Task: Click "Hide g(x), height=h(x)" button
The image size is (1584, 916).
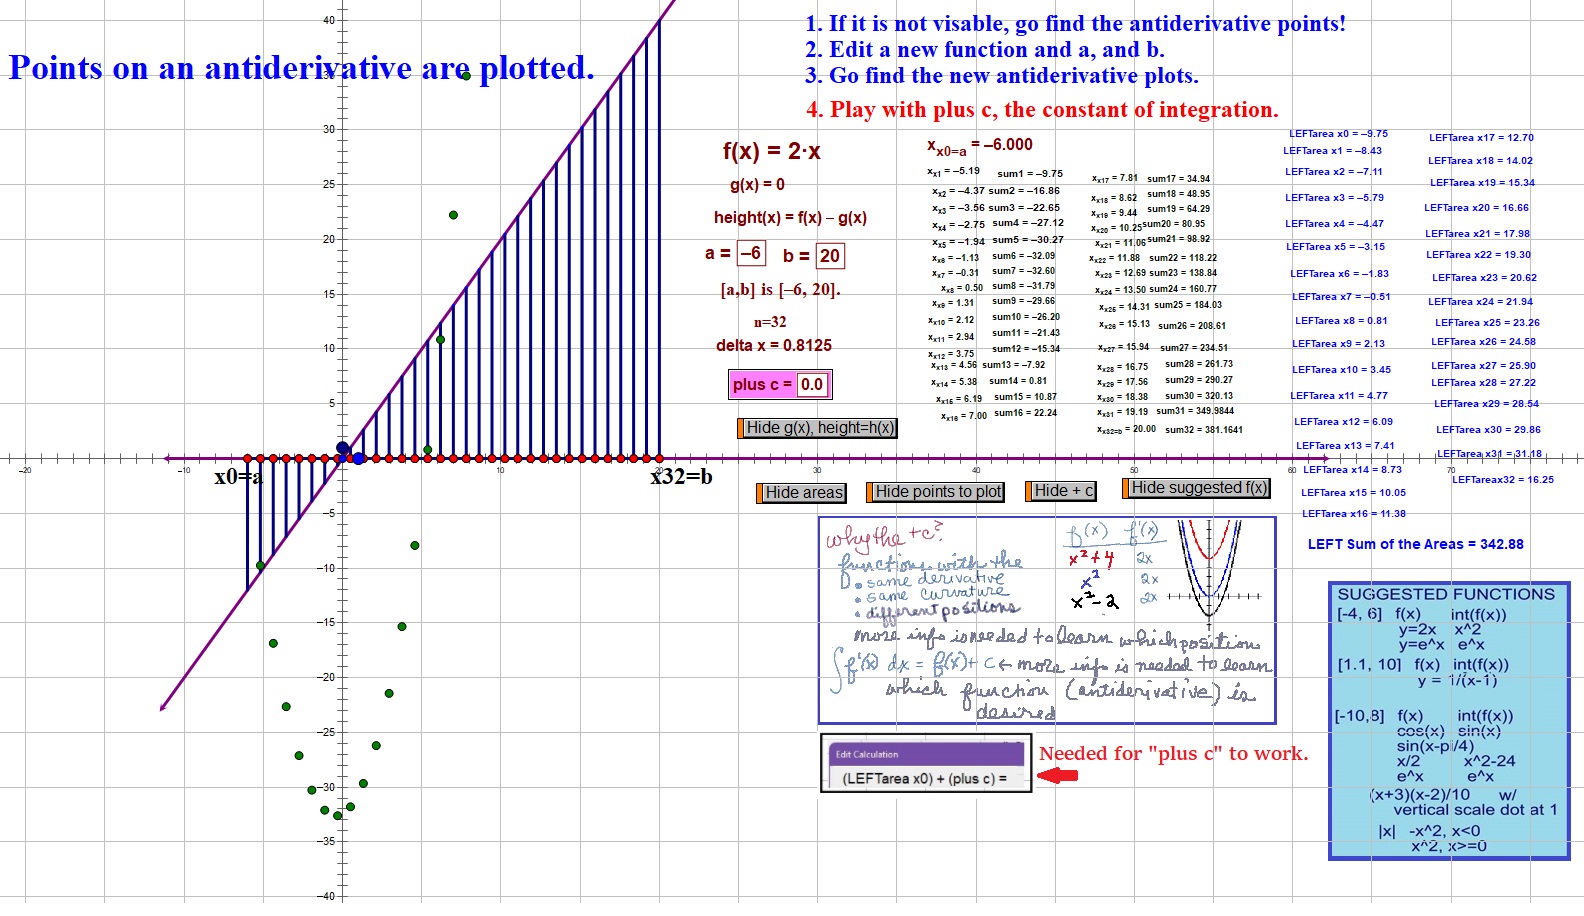Action: [x=817, y=428]
